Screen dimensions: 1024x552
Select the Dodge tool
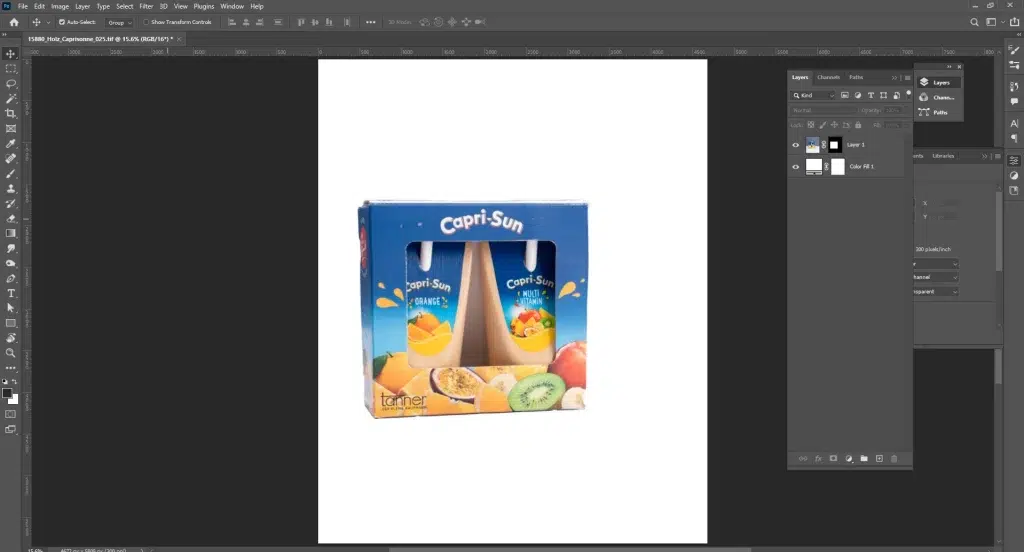coord(10,263)
